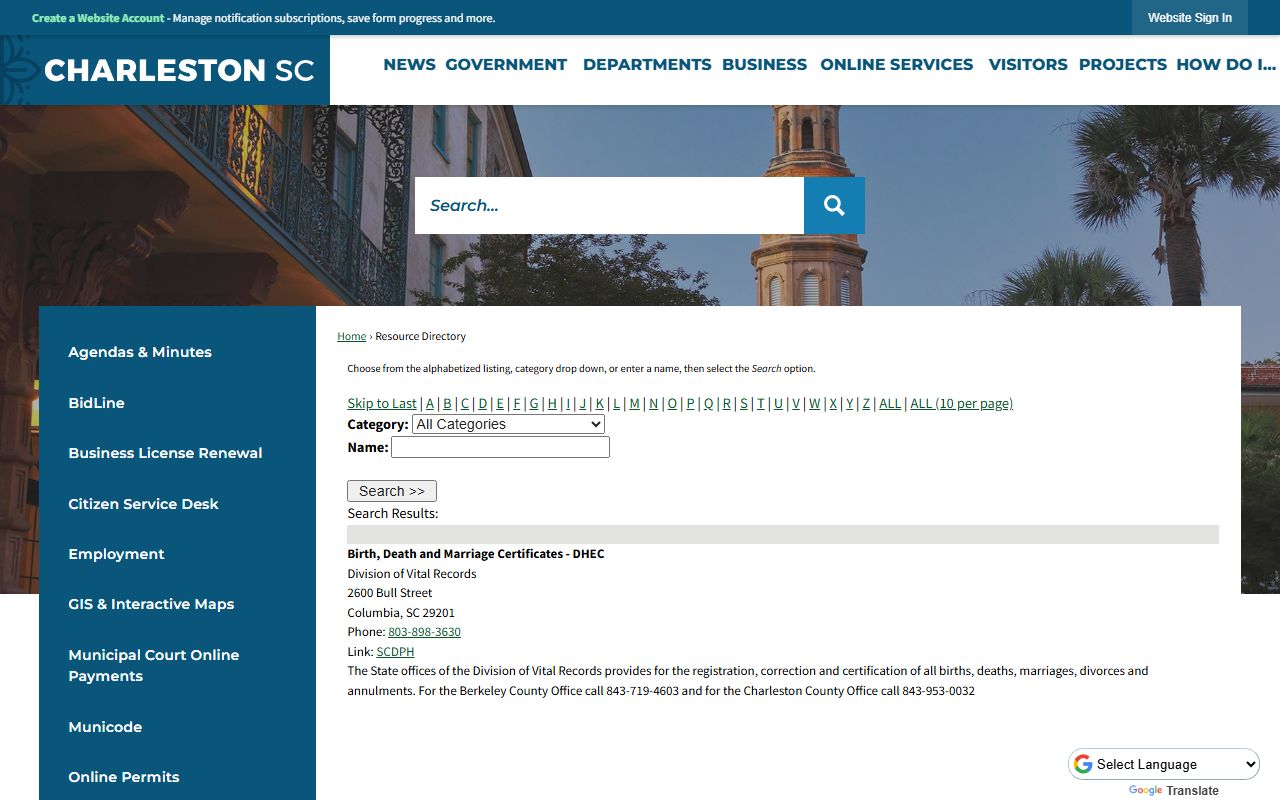Viewport: 1280px width, 800px height.
Task: Click Create a Website Account link
Action: tap(98, 18)
